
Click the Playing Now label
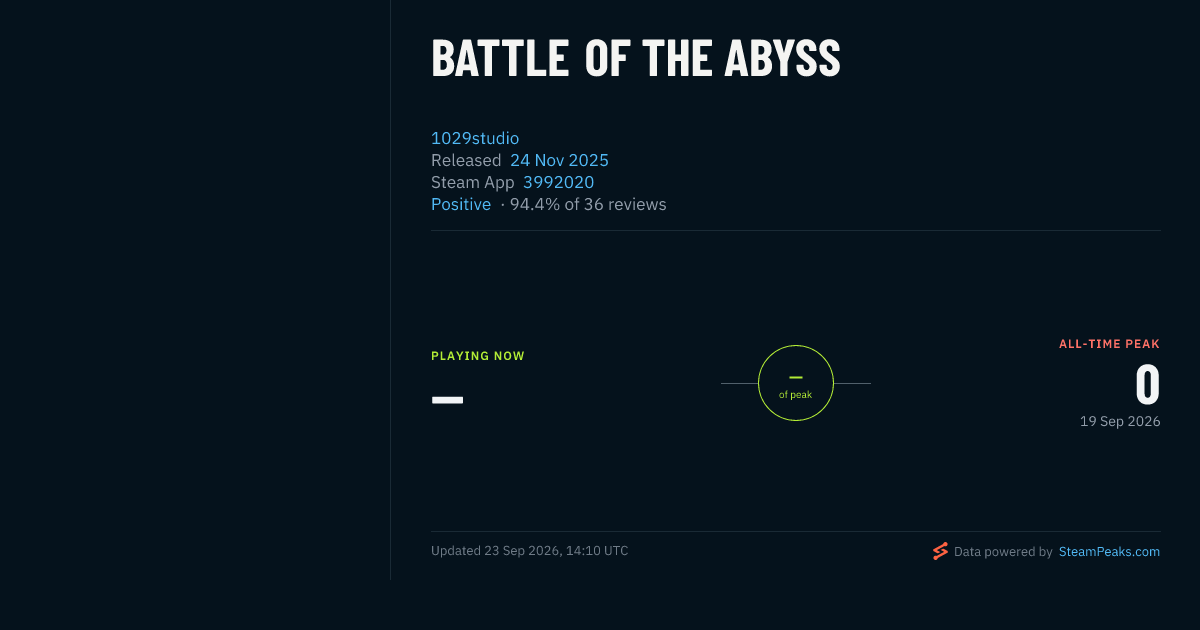478,356
